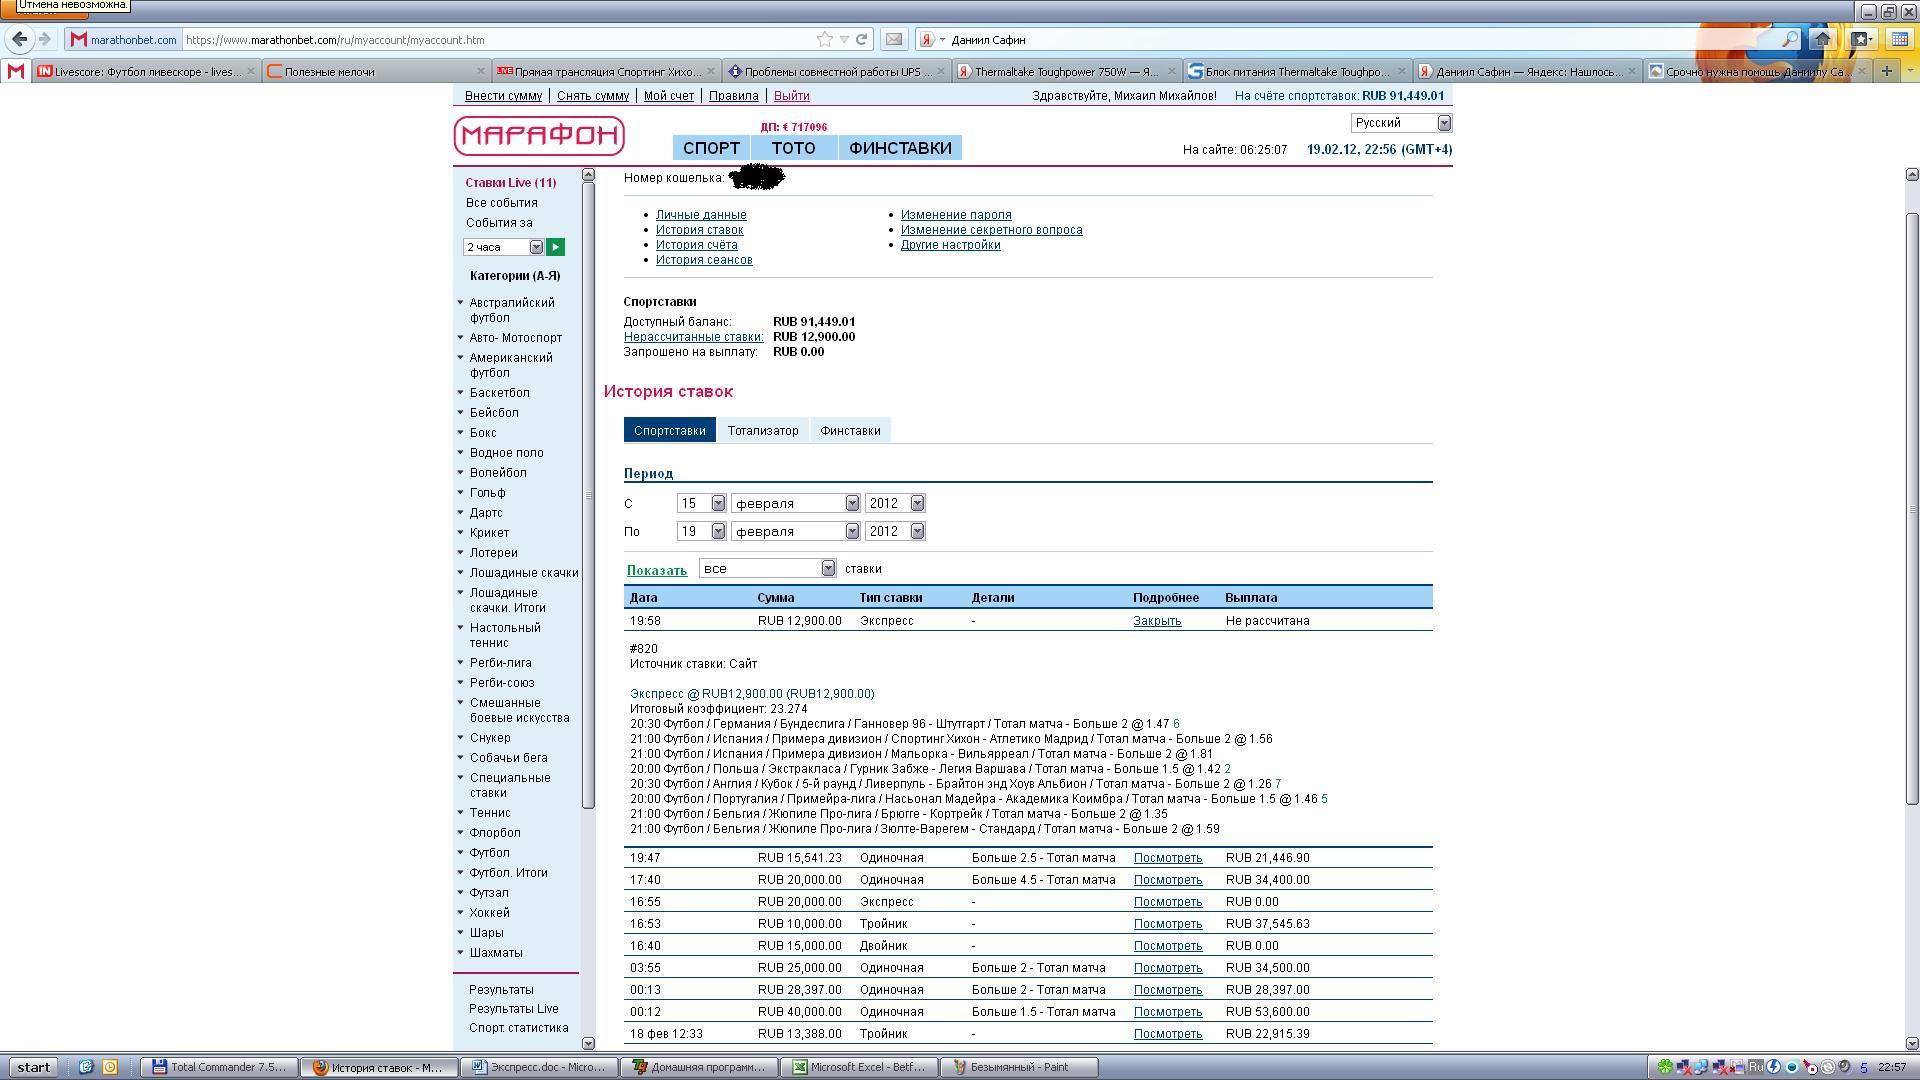
Task: Click Закрыть link for the 19:58 bet
Action: pyautogui.click(x=1156, y=621)
